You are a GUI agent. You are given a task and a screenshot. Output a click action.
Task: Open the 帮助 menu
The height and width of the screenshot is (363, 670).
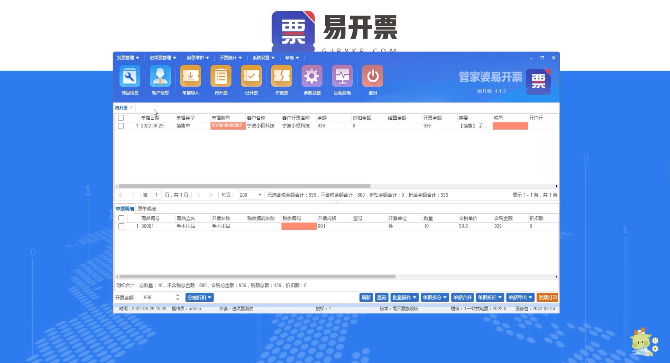point(292,58)
